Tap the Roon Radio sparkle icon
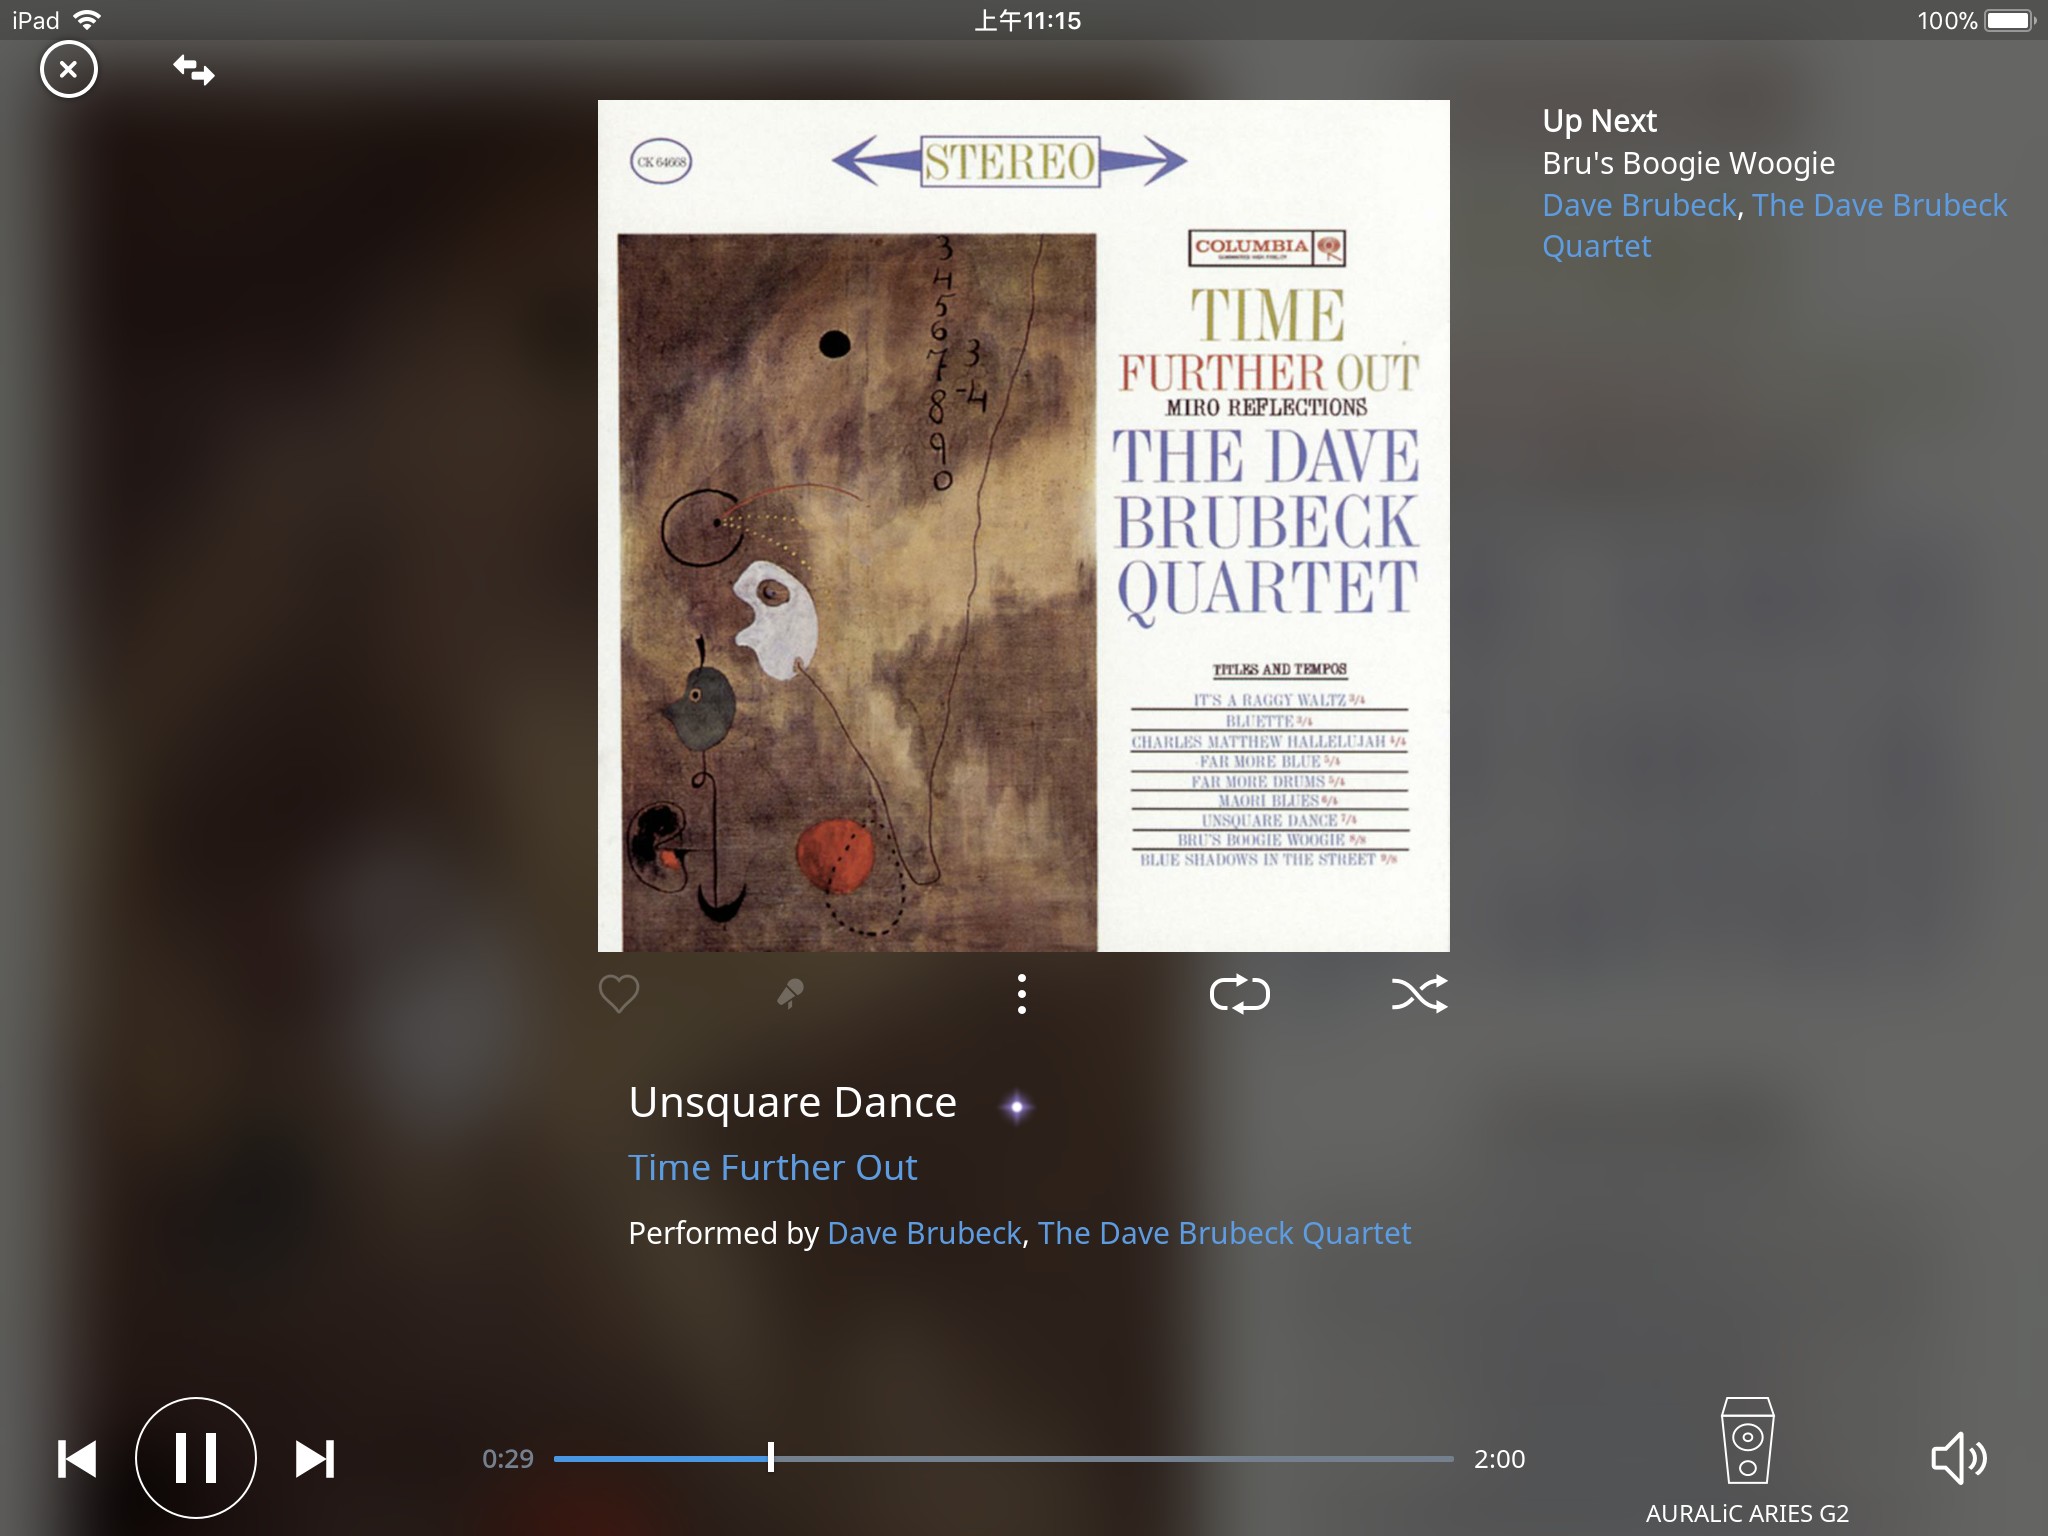The image size is (2048, 1536). point(1017,1107)
